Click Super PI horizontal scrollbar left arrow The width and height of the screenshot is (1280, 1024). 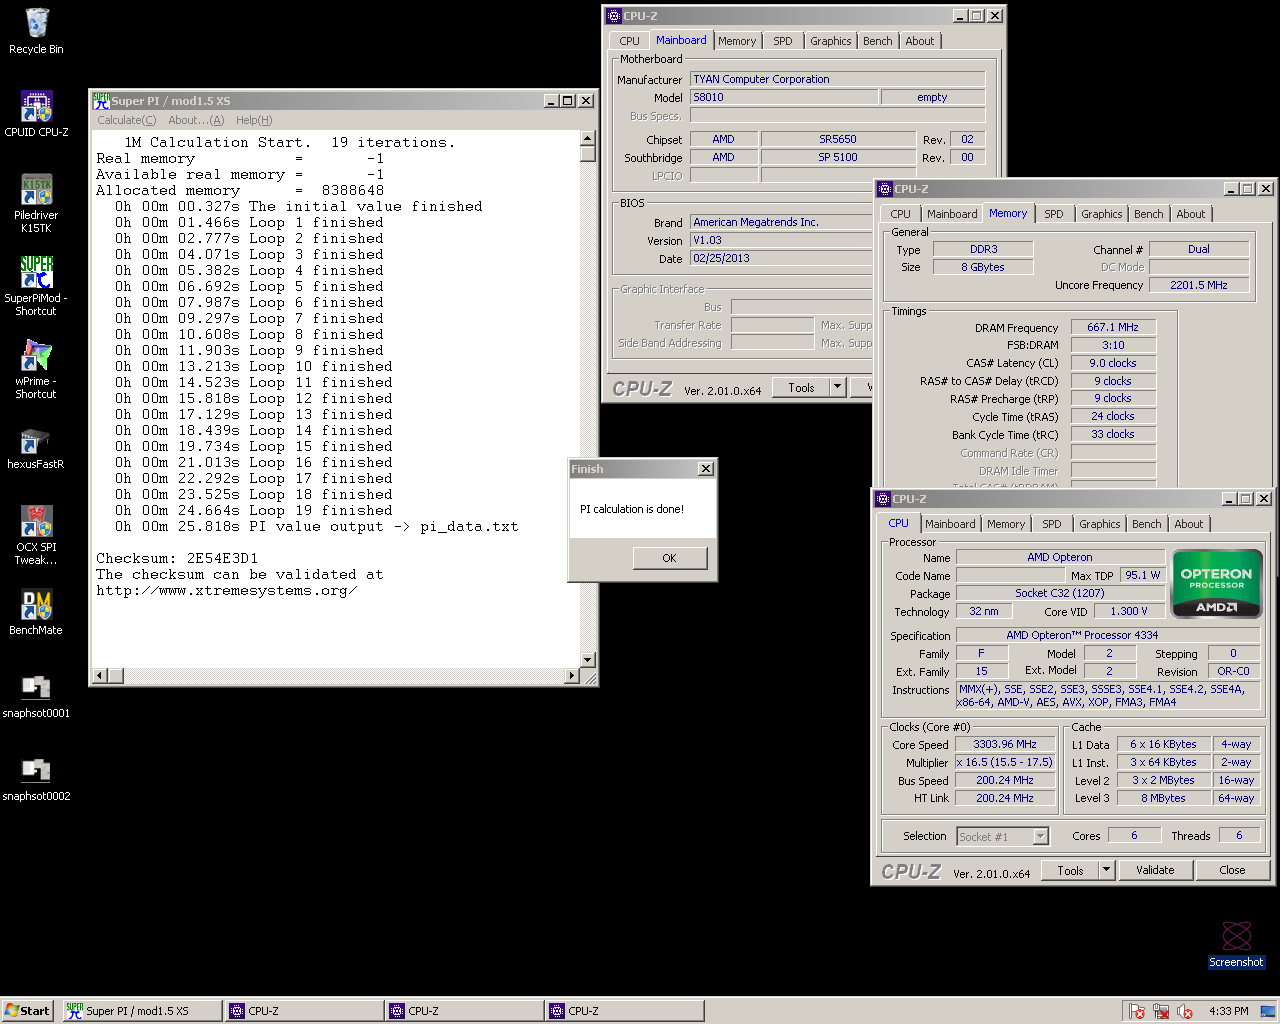click(99, 676)
